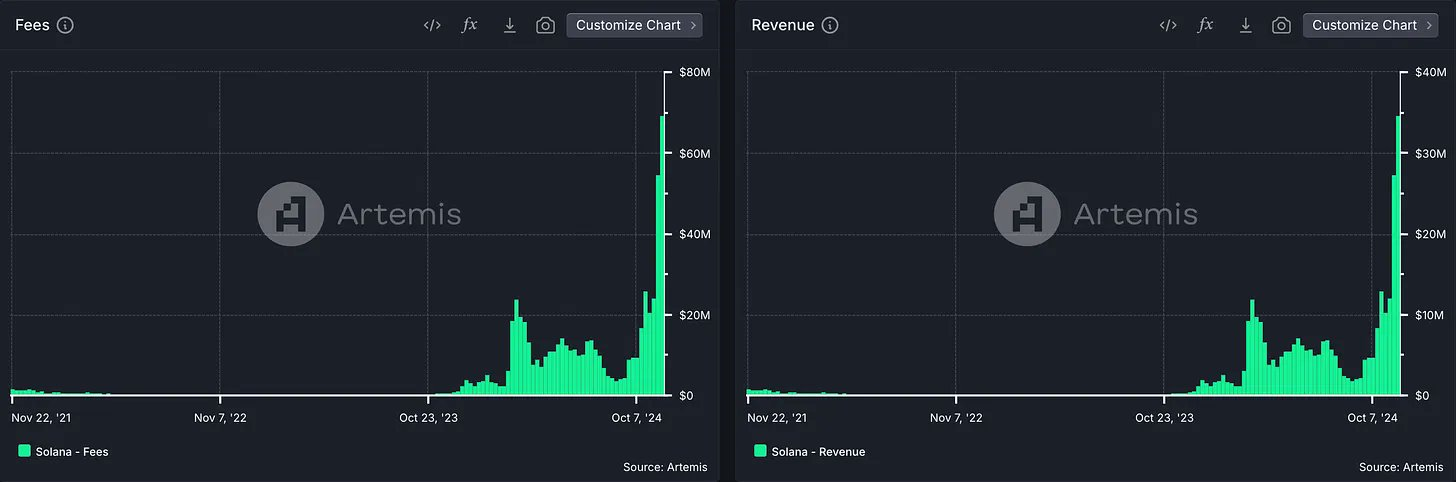Click the Source: Artemis text under Fees chart
Viewport: 1456px width, 482px height.
click(x=665, y=467)
